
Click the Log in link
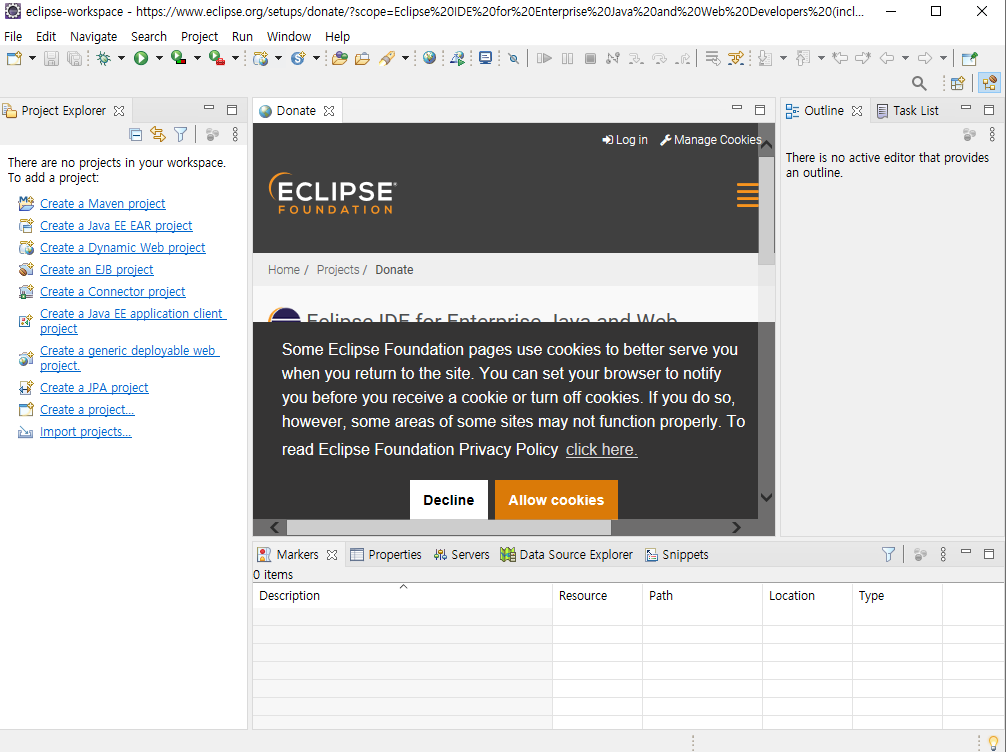(625, 140)
